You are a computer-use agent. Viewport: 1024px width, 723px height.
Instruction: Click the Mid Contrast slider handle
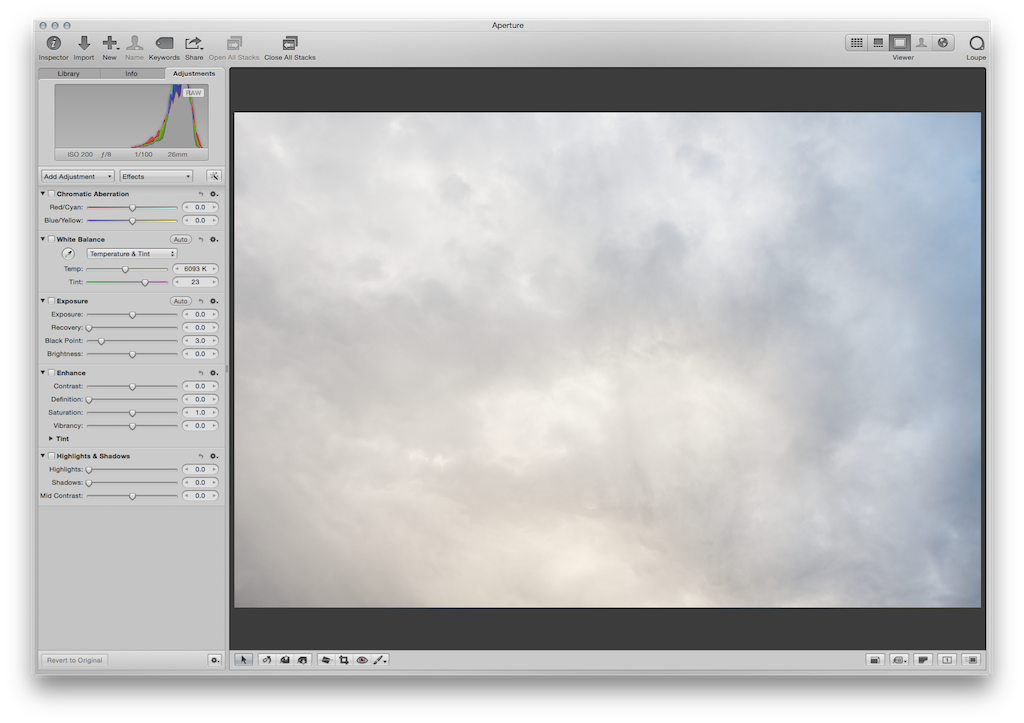tap(133, 496)
